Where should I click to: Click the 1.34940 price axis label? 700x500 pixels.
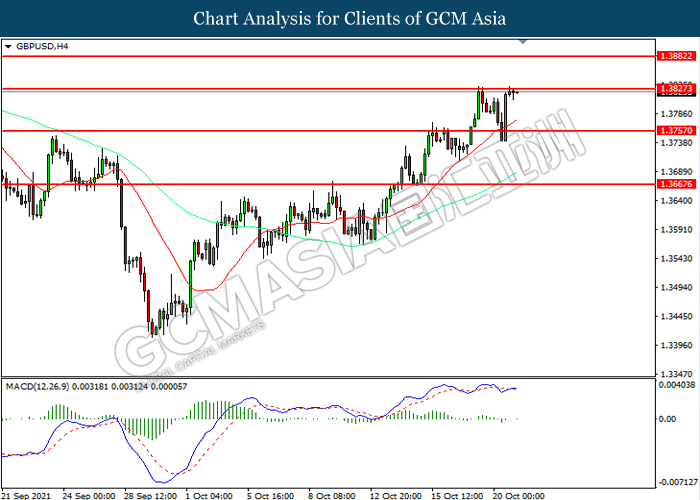click(676, 288)
